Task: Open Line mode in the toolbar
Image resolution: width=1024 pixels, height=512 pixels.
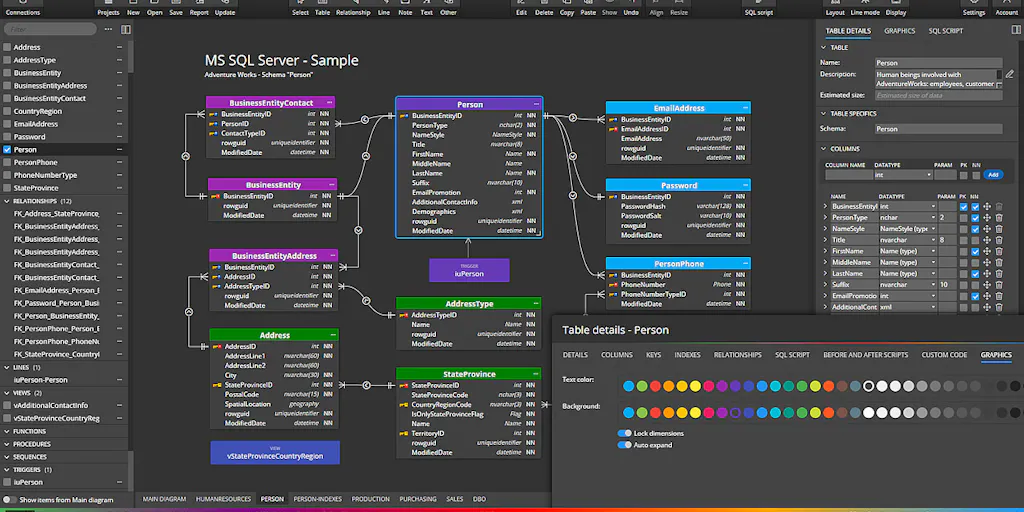Action: [864, 9]
